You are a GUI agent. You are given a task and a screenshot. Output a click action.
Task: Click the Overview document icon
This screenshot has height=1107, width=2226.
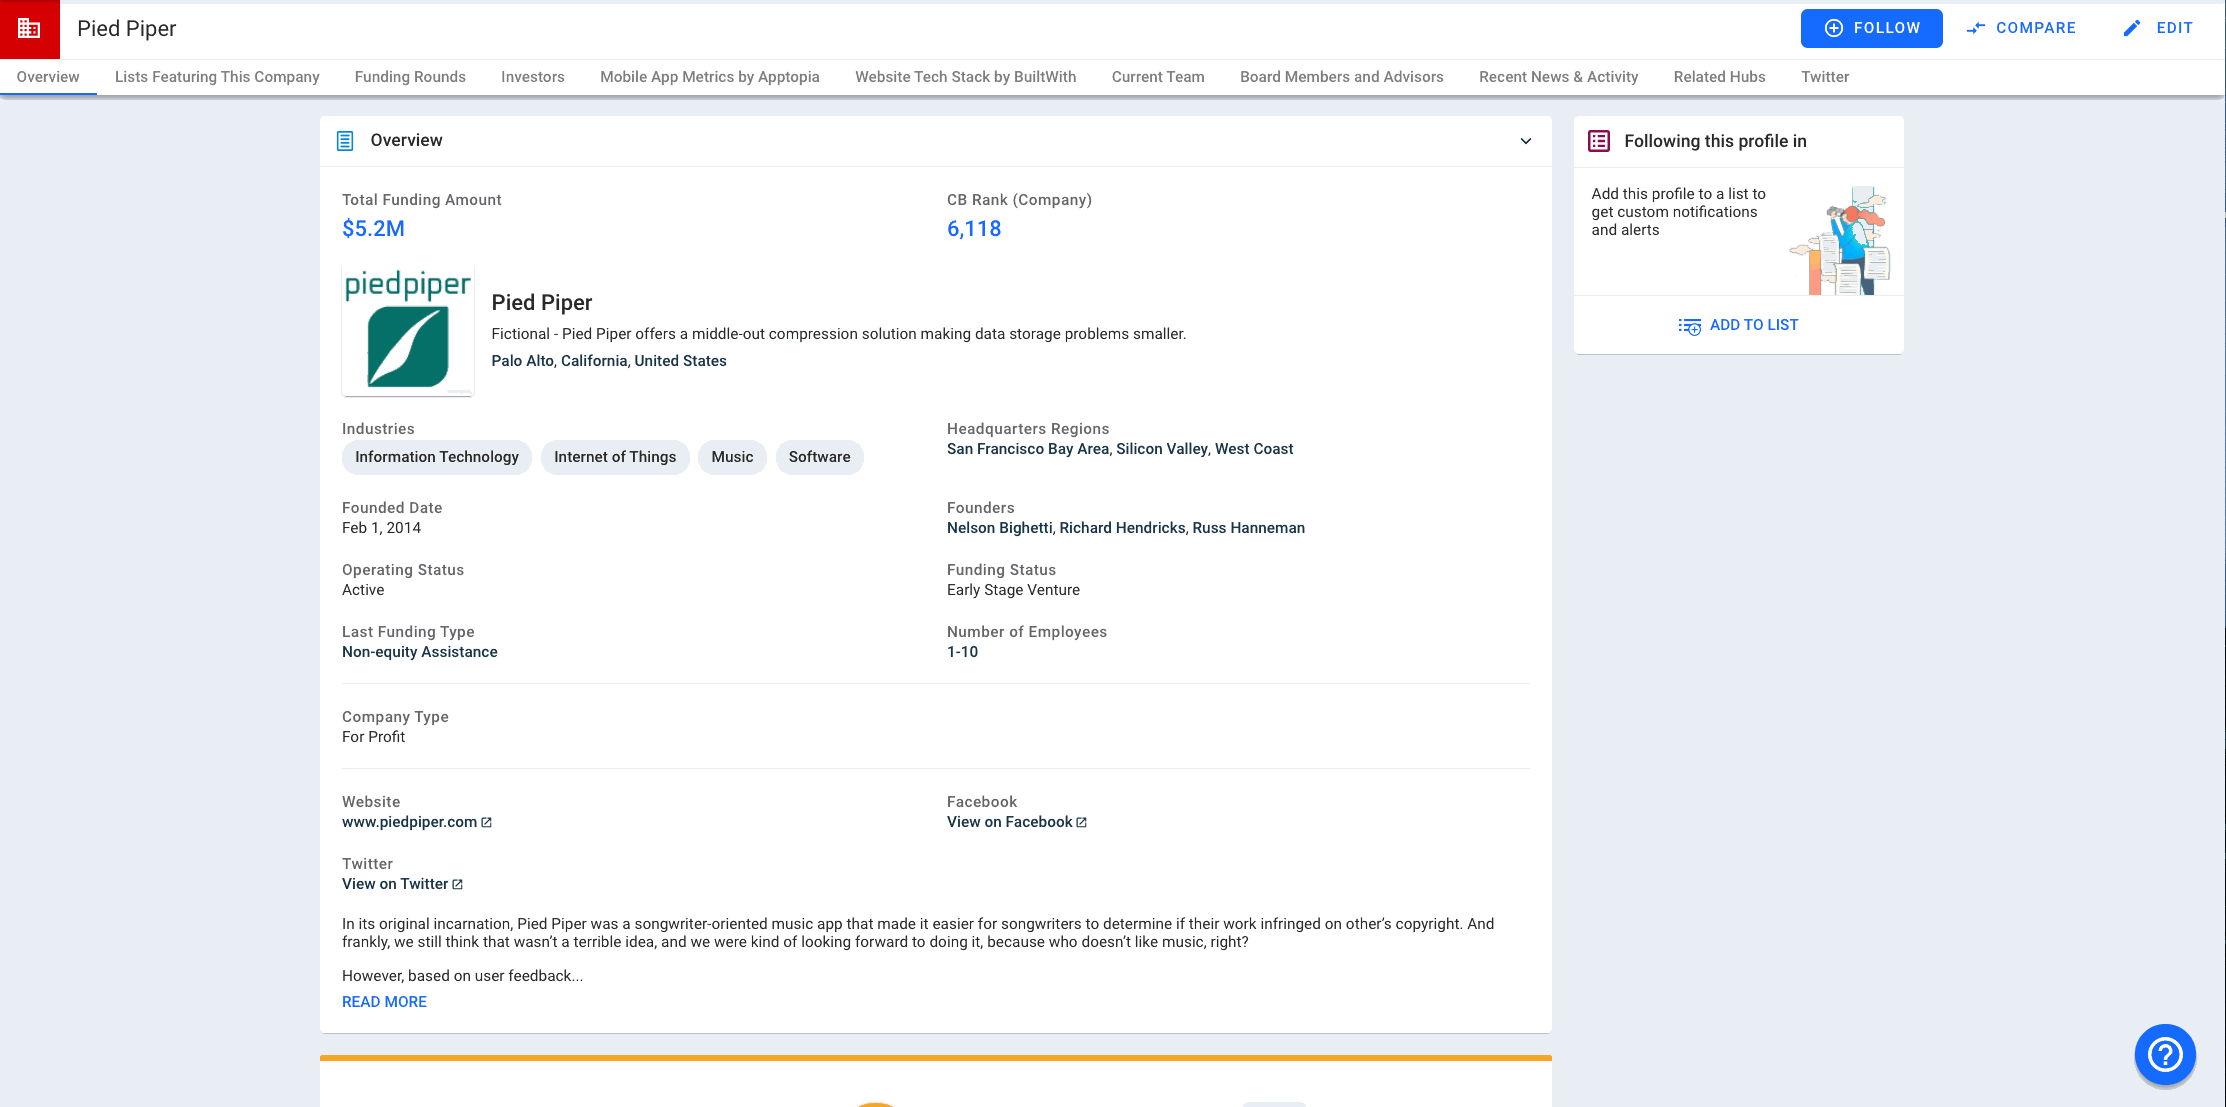tap(345, 141)
